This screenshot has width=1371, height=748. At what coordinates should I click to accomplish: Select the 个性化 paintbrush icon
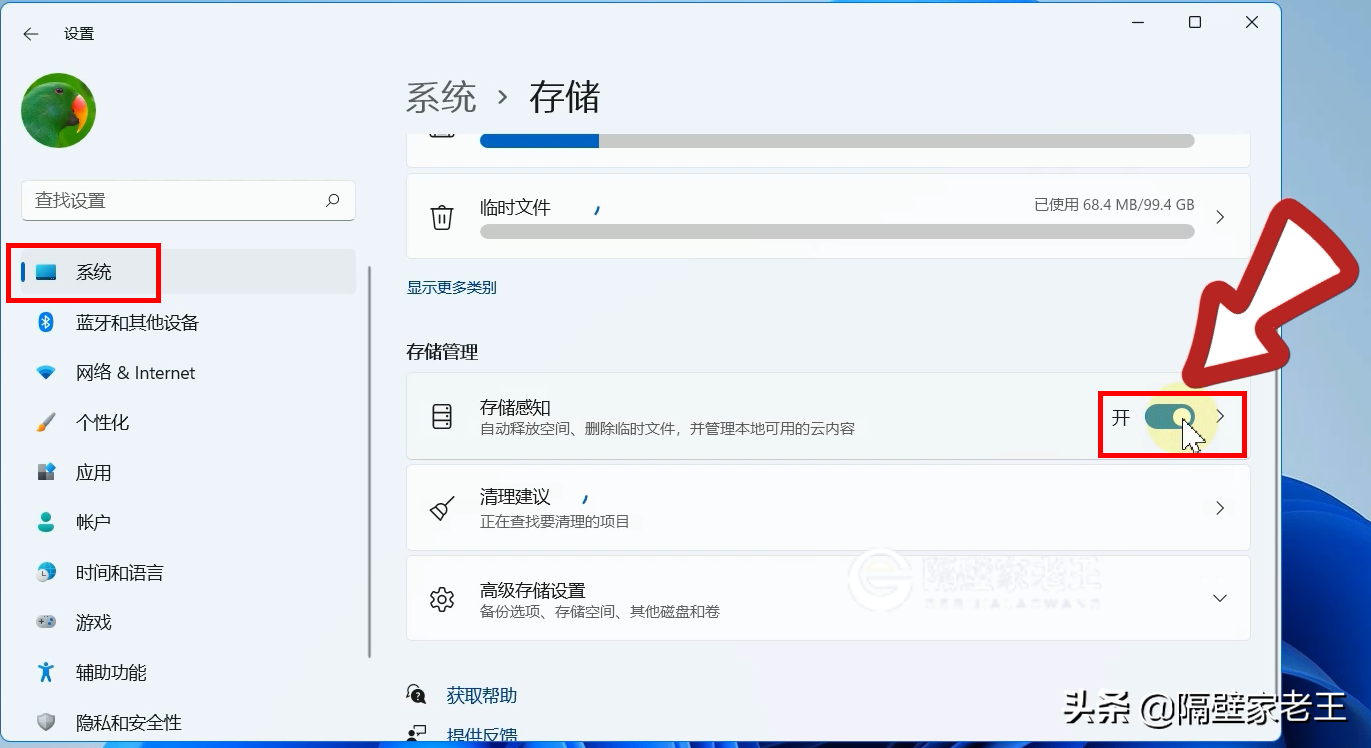[46, 422]
